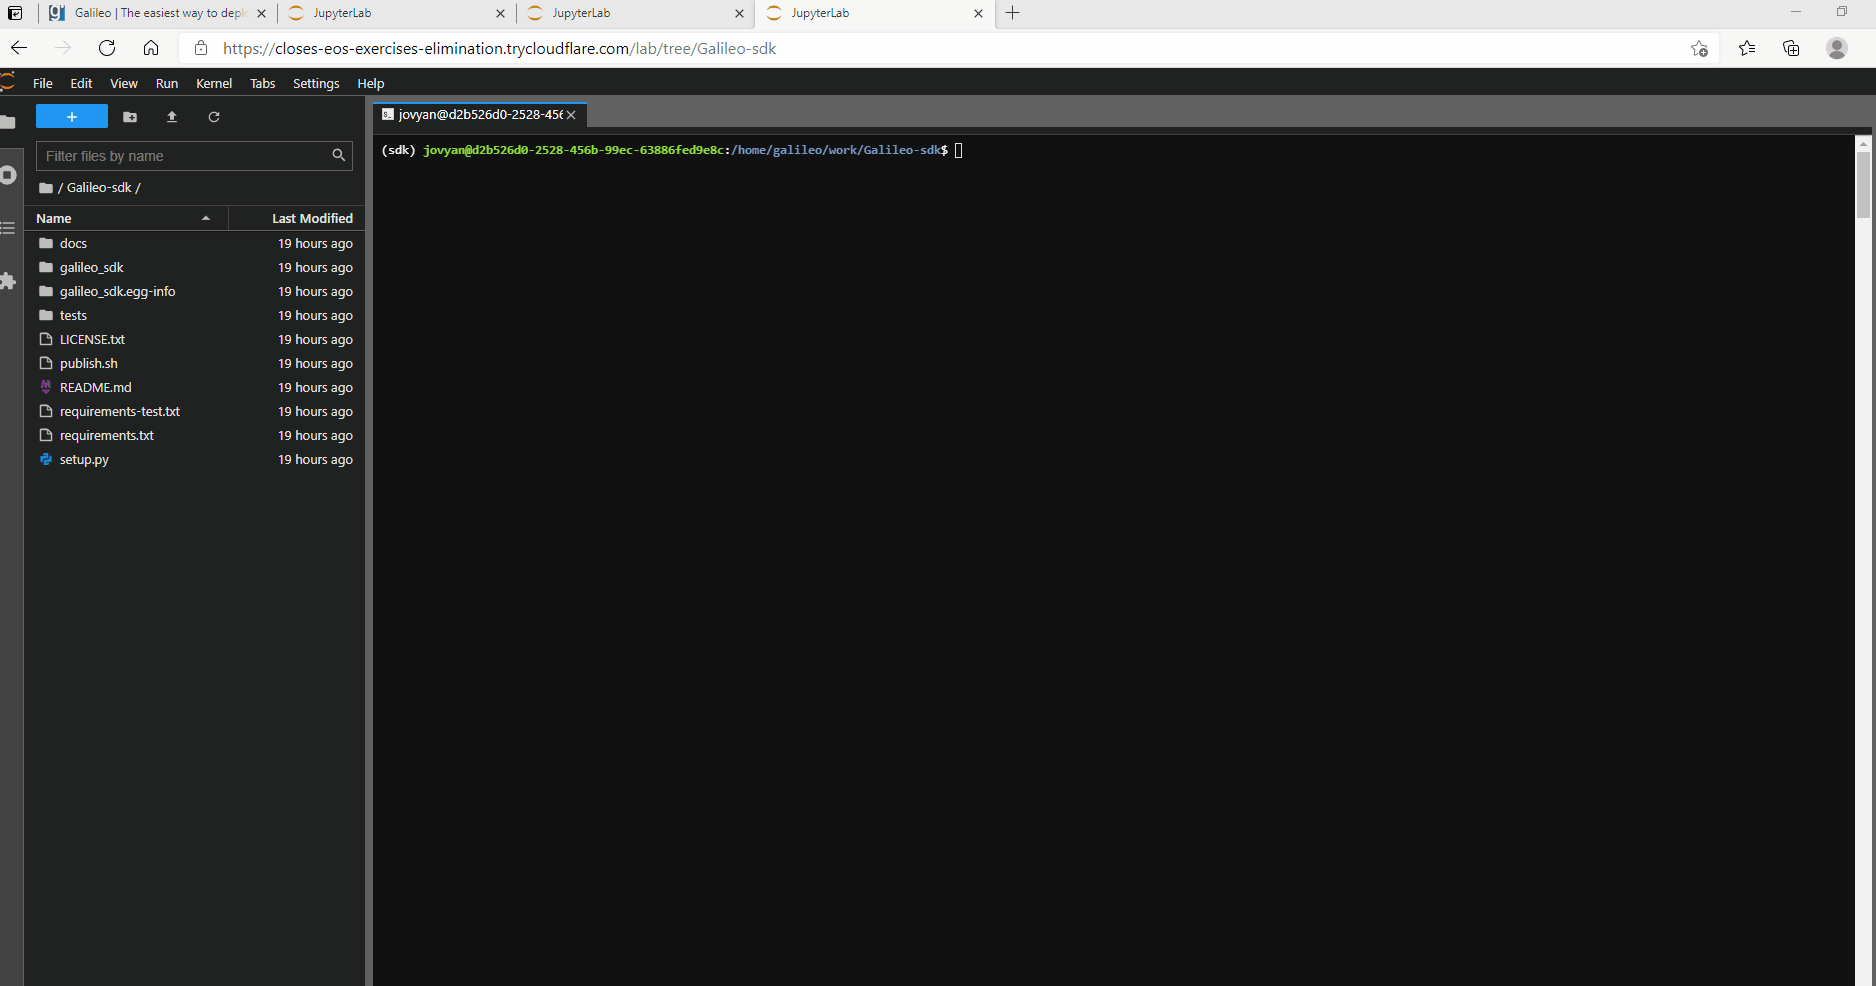Open the Run menu
1876x986 pixels.
point(167,84)
